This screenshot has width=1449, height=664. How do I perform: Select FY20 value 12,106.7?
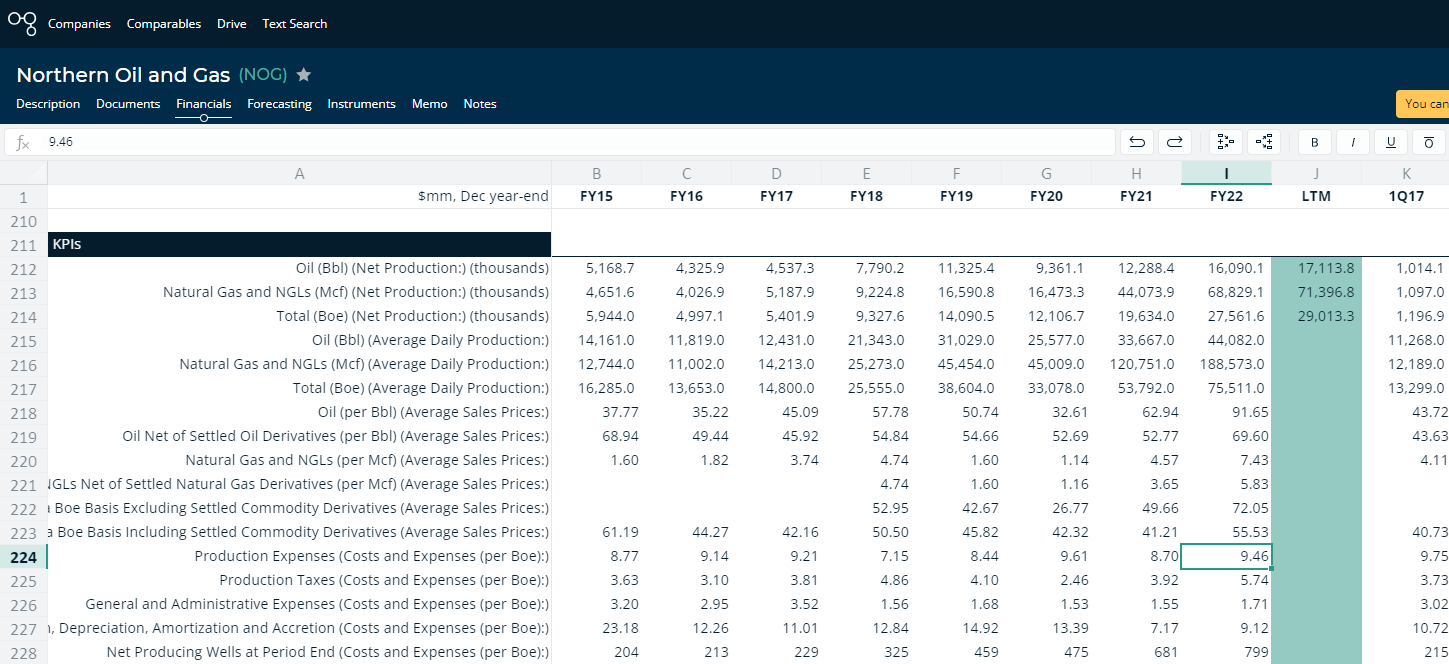1046,316
